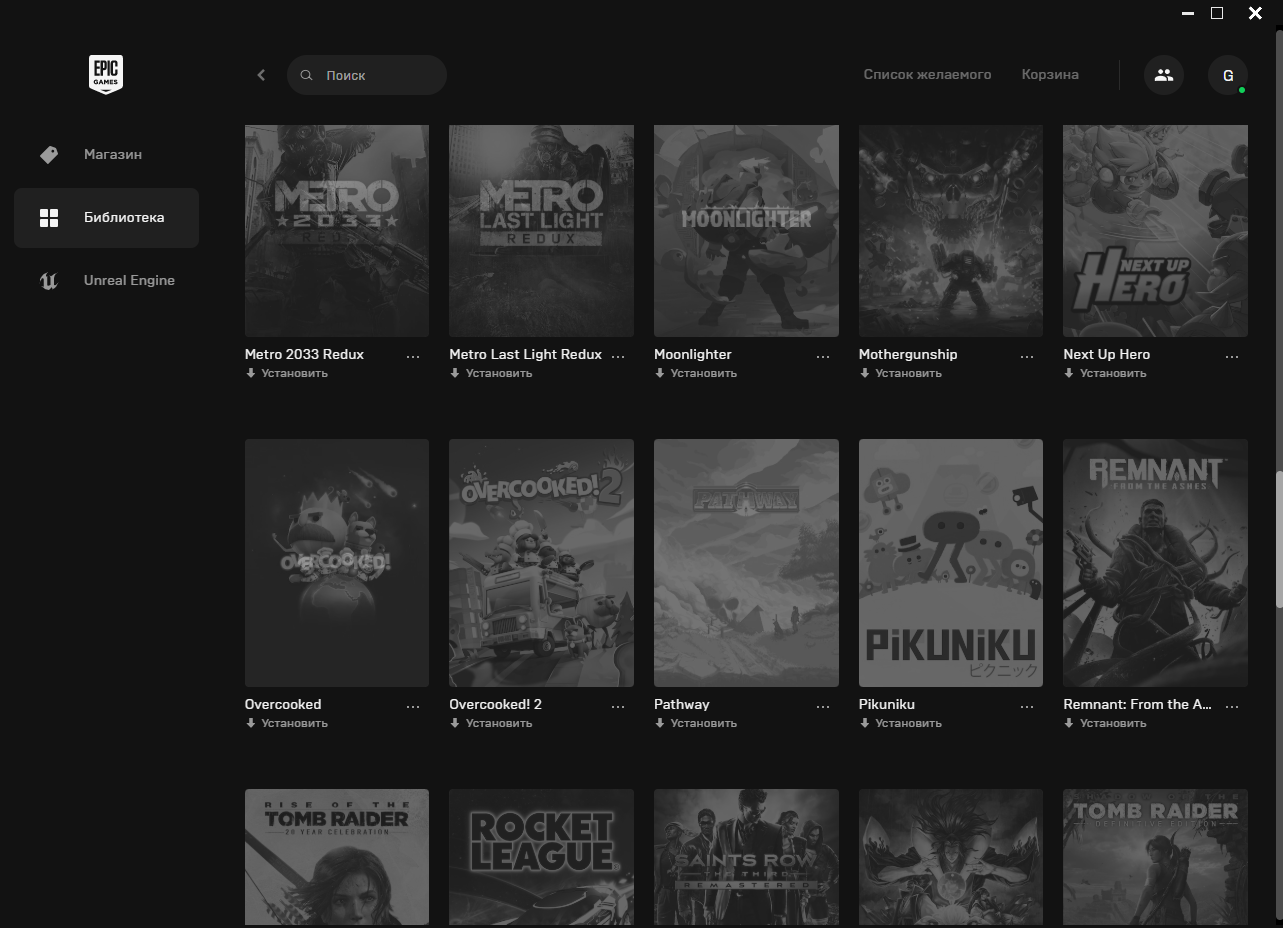Switch to the Магазин section
Viewport: 1283px width, 928px height.
106,155
